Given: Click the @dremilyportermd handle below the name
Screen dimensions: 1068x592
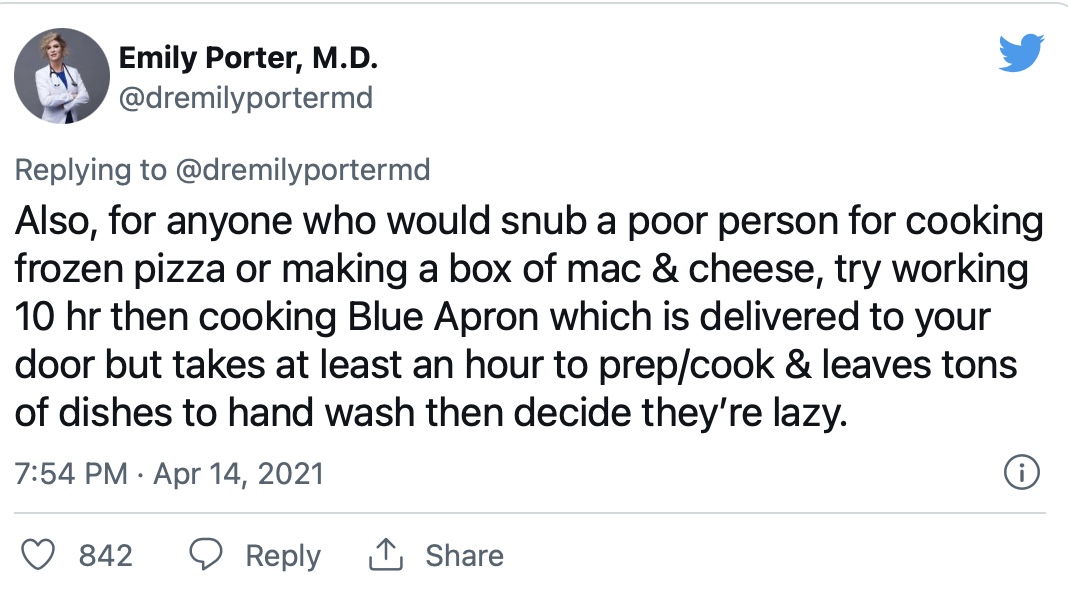Looking at the screenshot, I should (246, 98).
